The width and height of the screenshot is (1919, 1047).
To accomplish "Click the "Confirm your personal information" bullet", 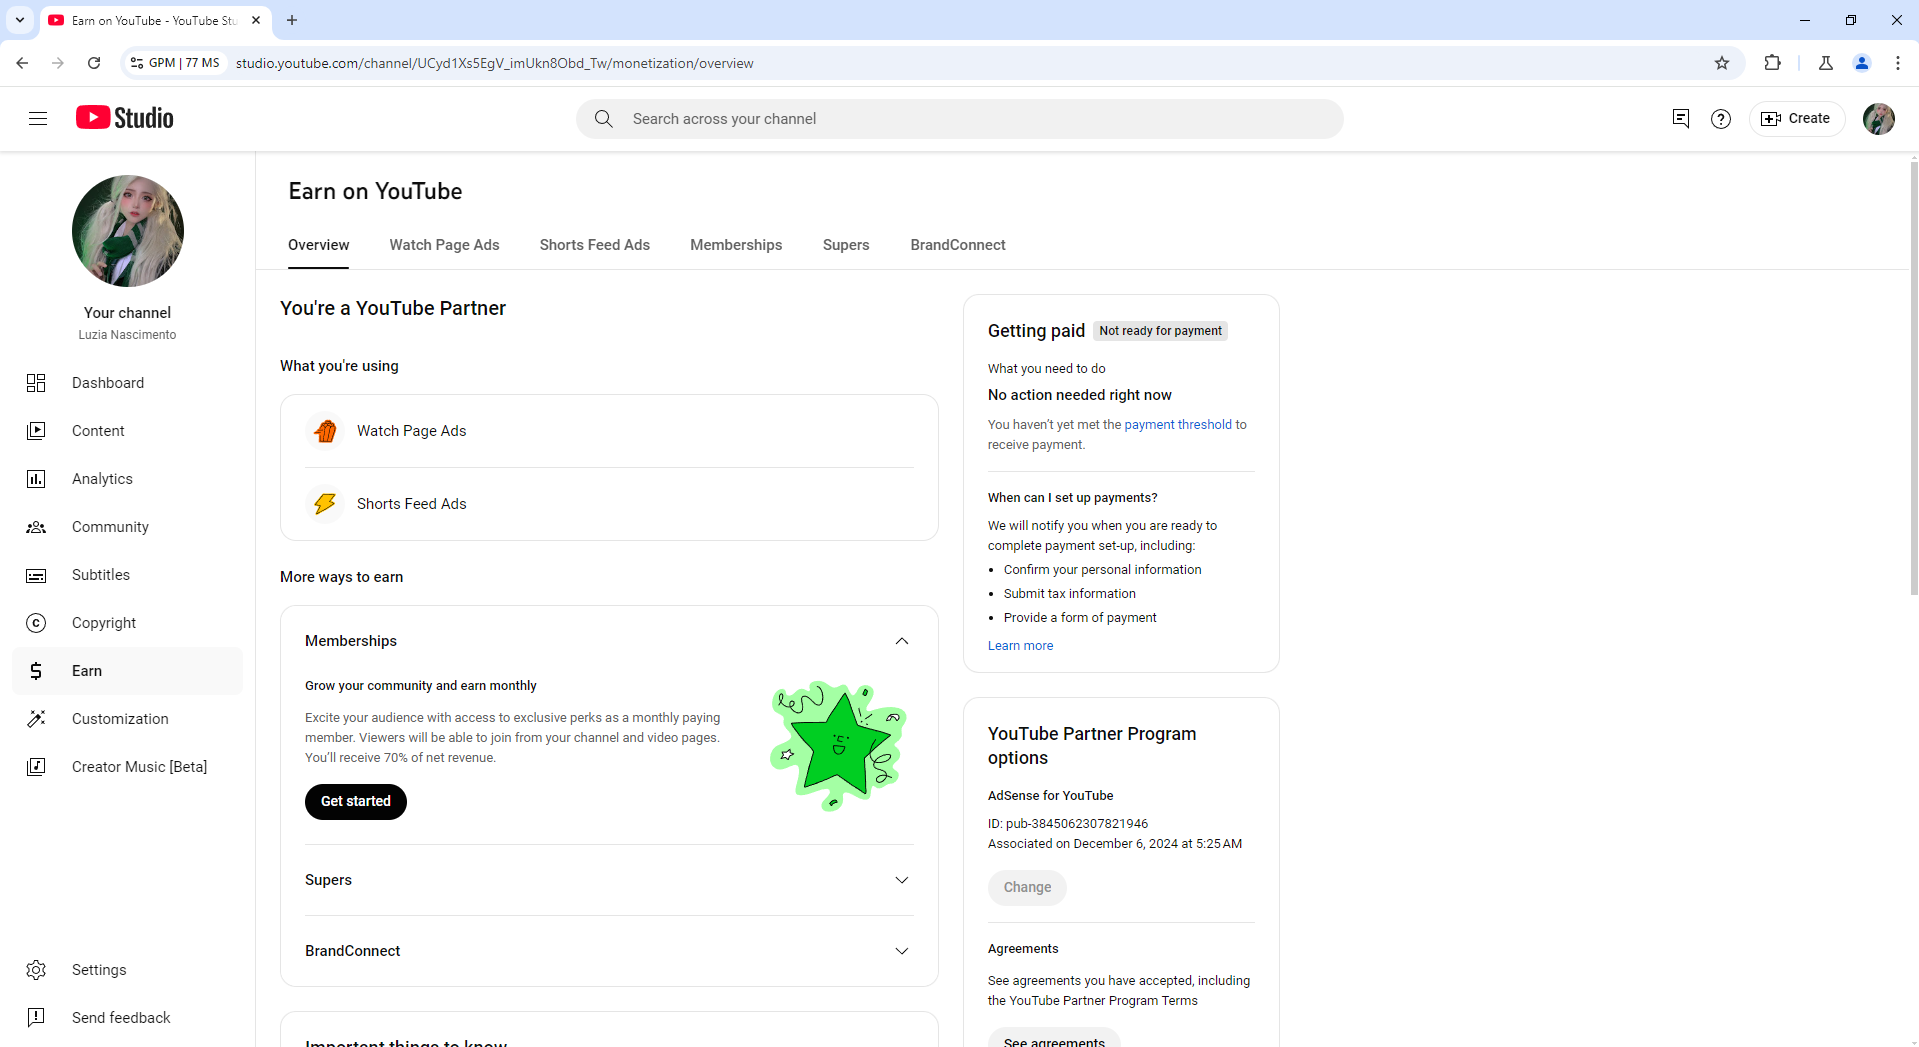I will coord(1102,570).
